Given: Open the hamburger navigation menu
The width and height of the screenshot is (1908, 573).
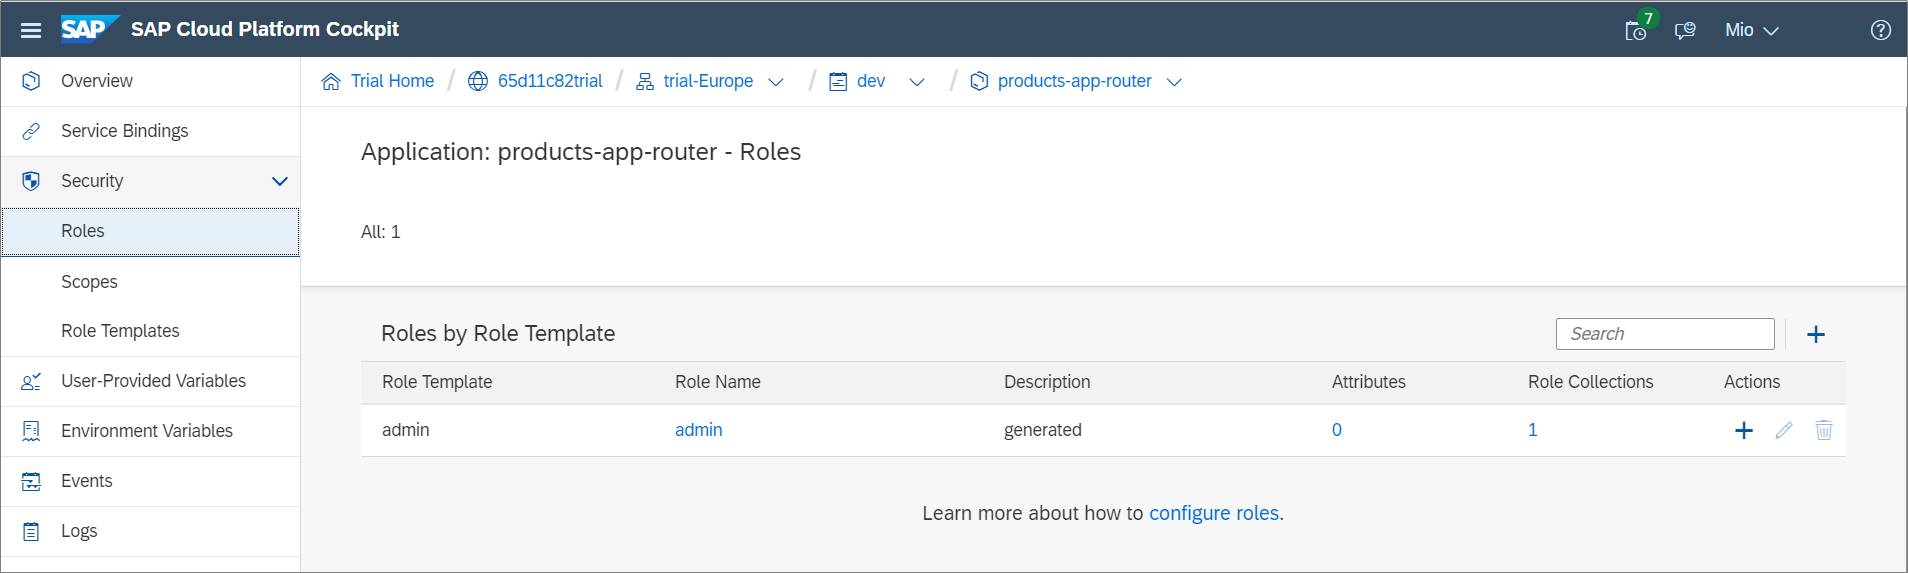Looking at the screenshot, I should 31,30.
